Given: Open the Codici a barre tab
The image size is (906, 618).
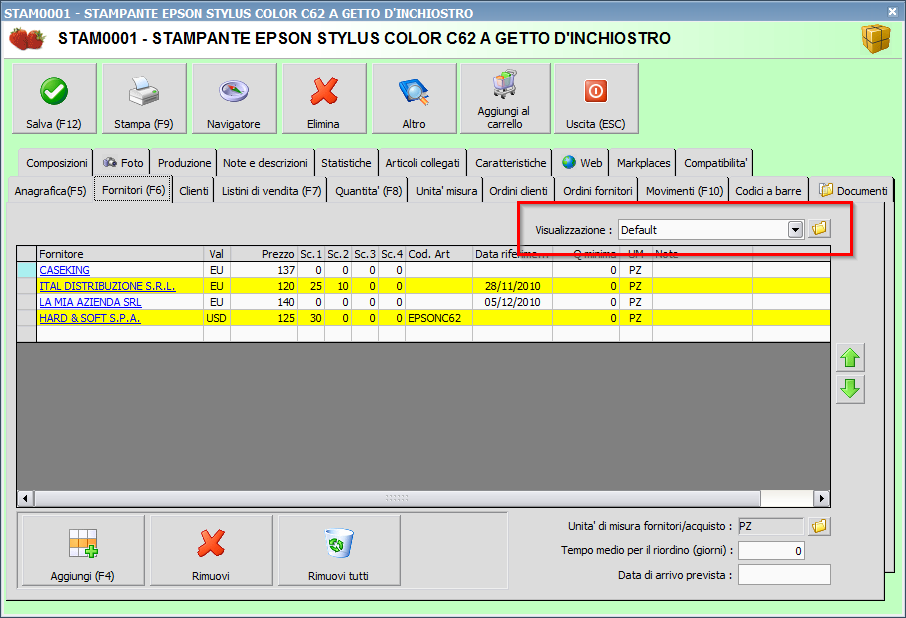Looking at the screenshot, I should [x=768, y=191].
